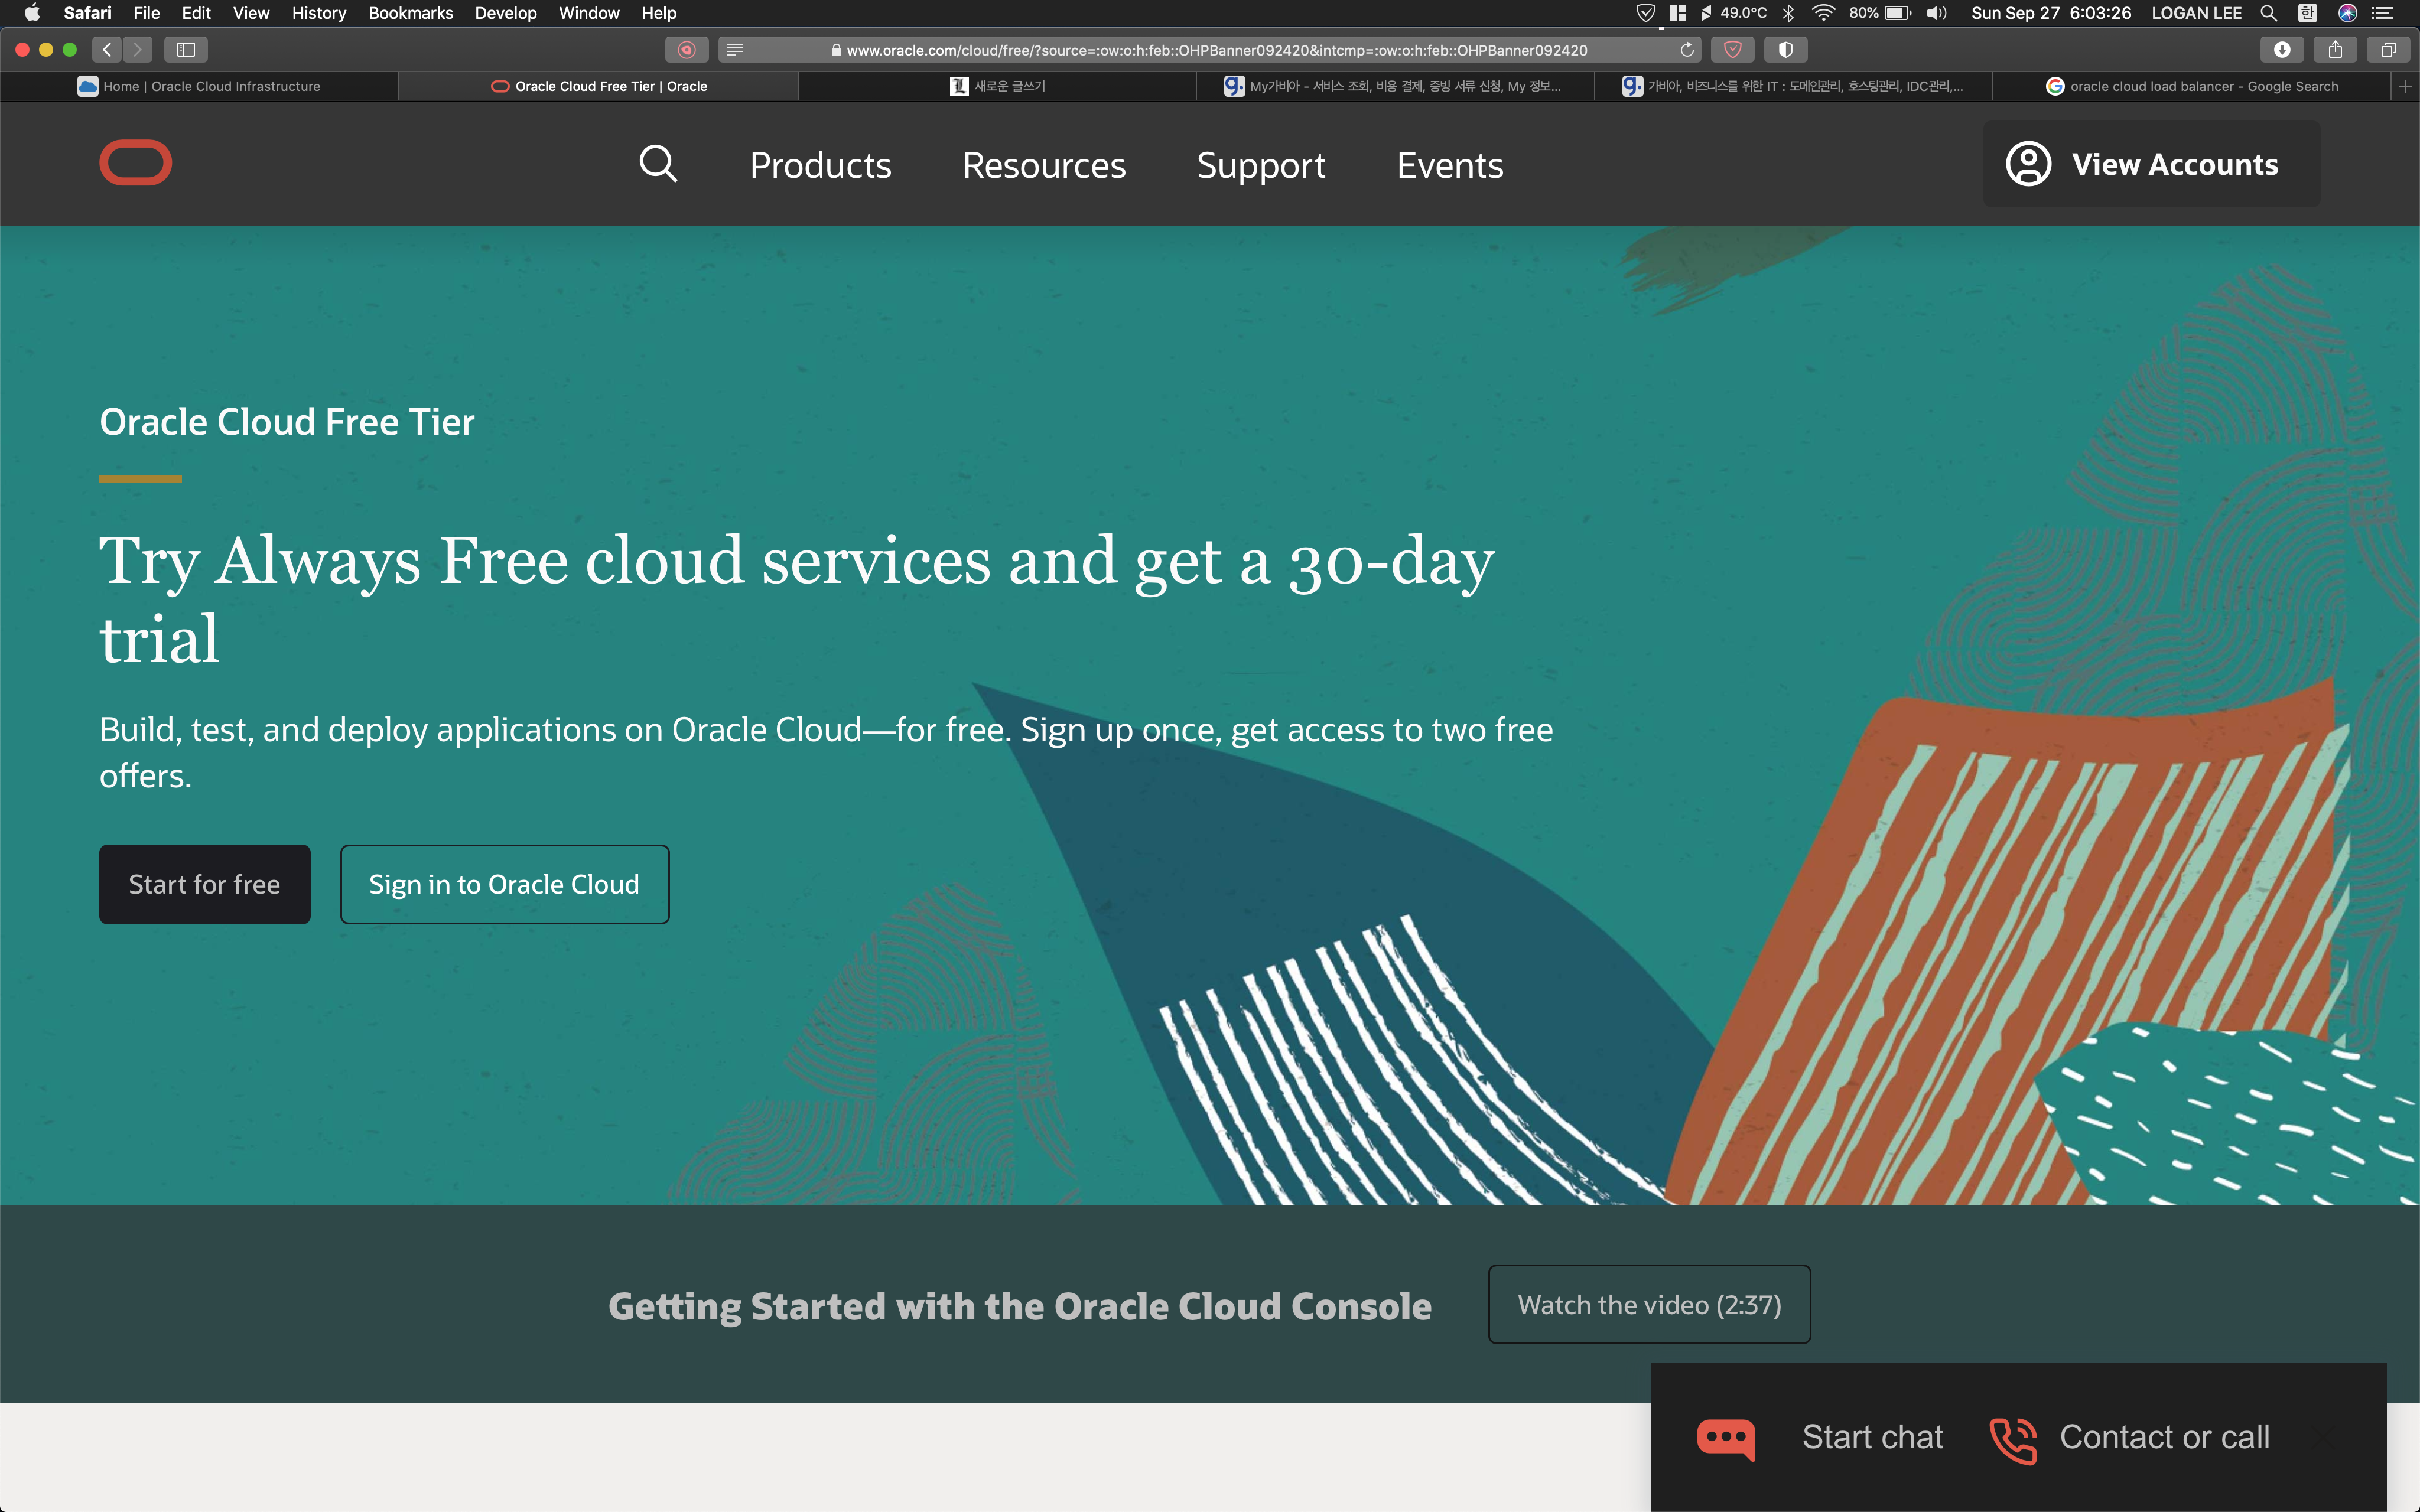2420x1512 pixels.
Task: Expand the Resources navigation menu
Action: tap(1043, 165)
